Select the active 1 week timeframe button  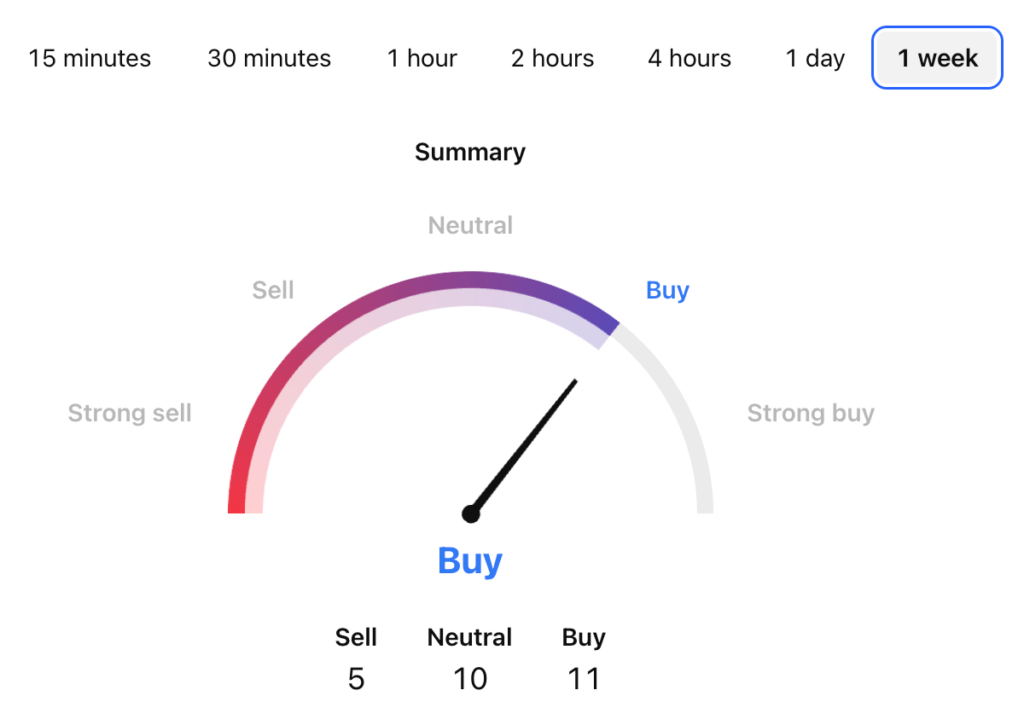936,58
